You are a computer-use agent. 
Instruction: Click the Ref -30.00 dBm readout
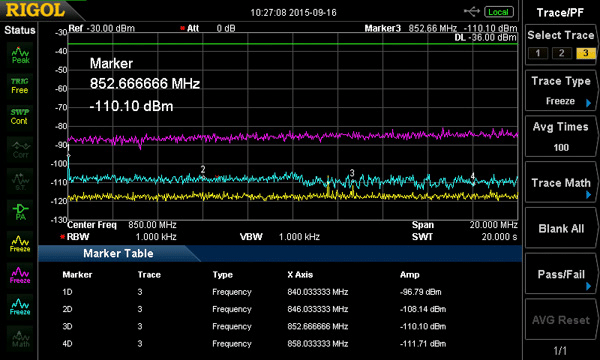click(101, 28)
